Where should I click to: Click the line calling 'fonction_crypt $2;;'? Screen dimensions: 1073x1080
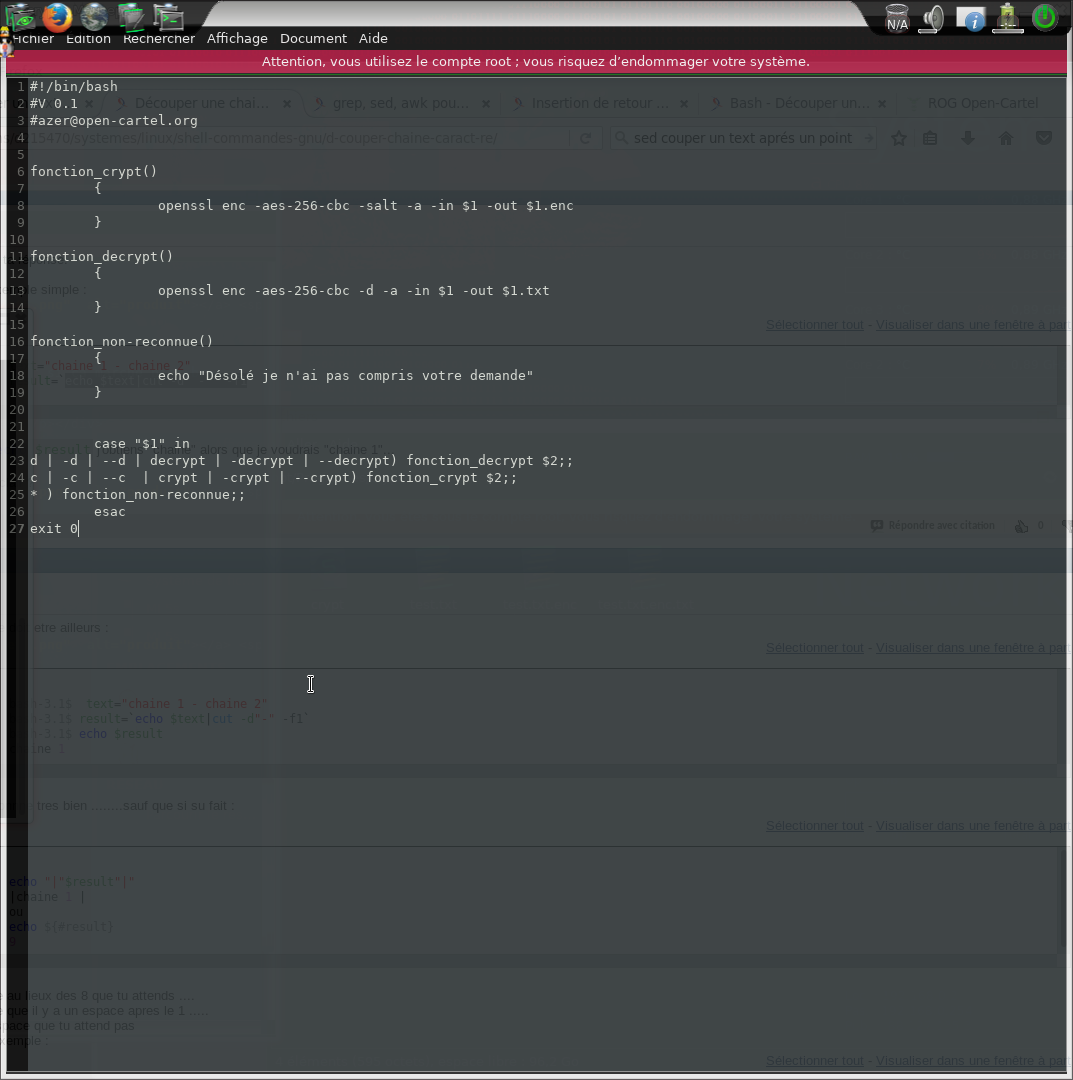pyautogui.click(x=273, y=478)
